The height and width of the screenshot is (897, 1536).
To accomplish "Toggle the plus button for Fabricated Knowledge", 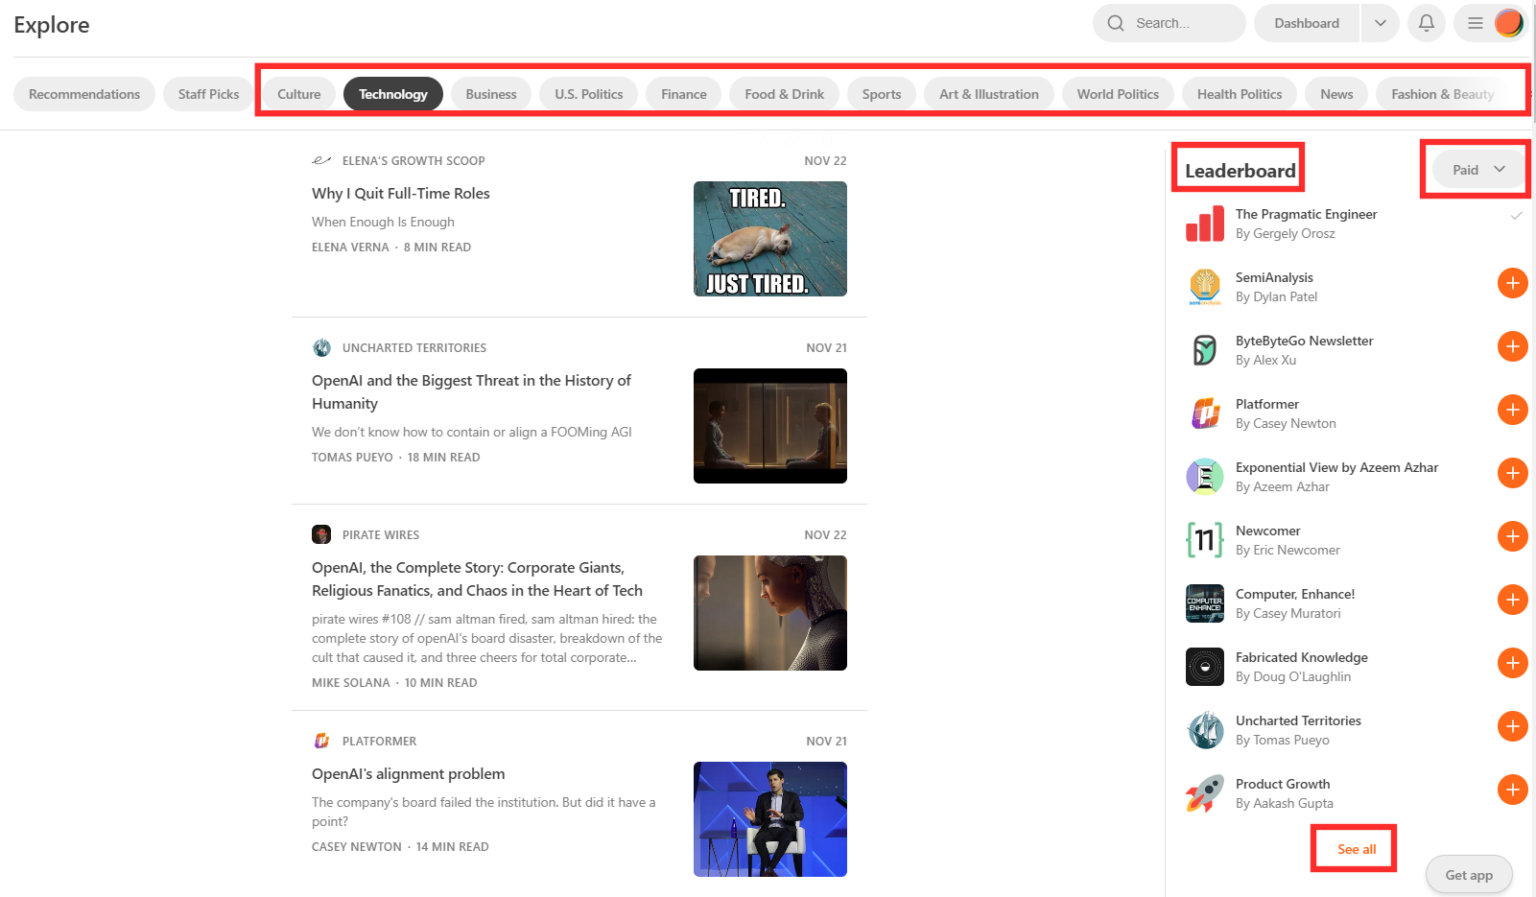I will 1511,663.
